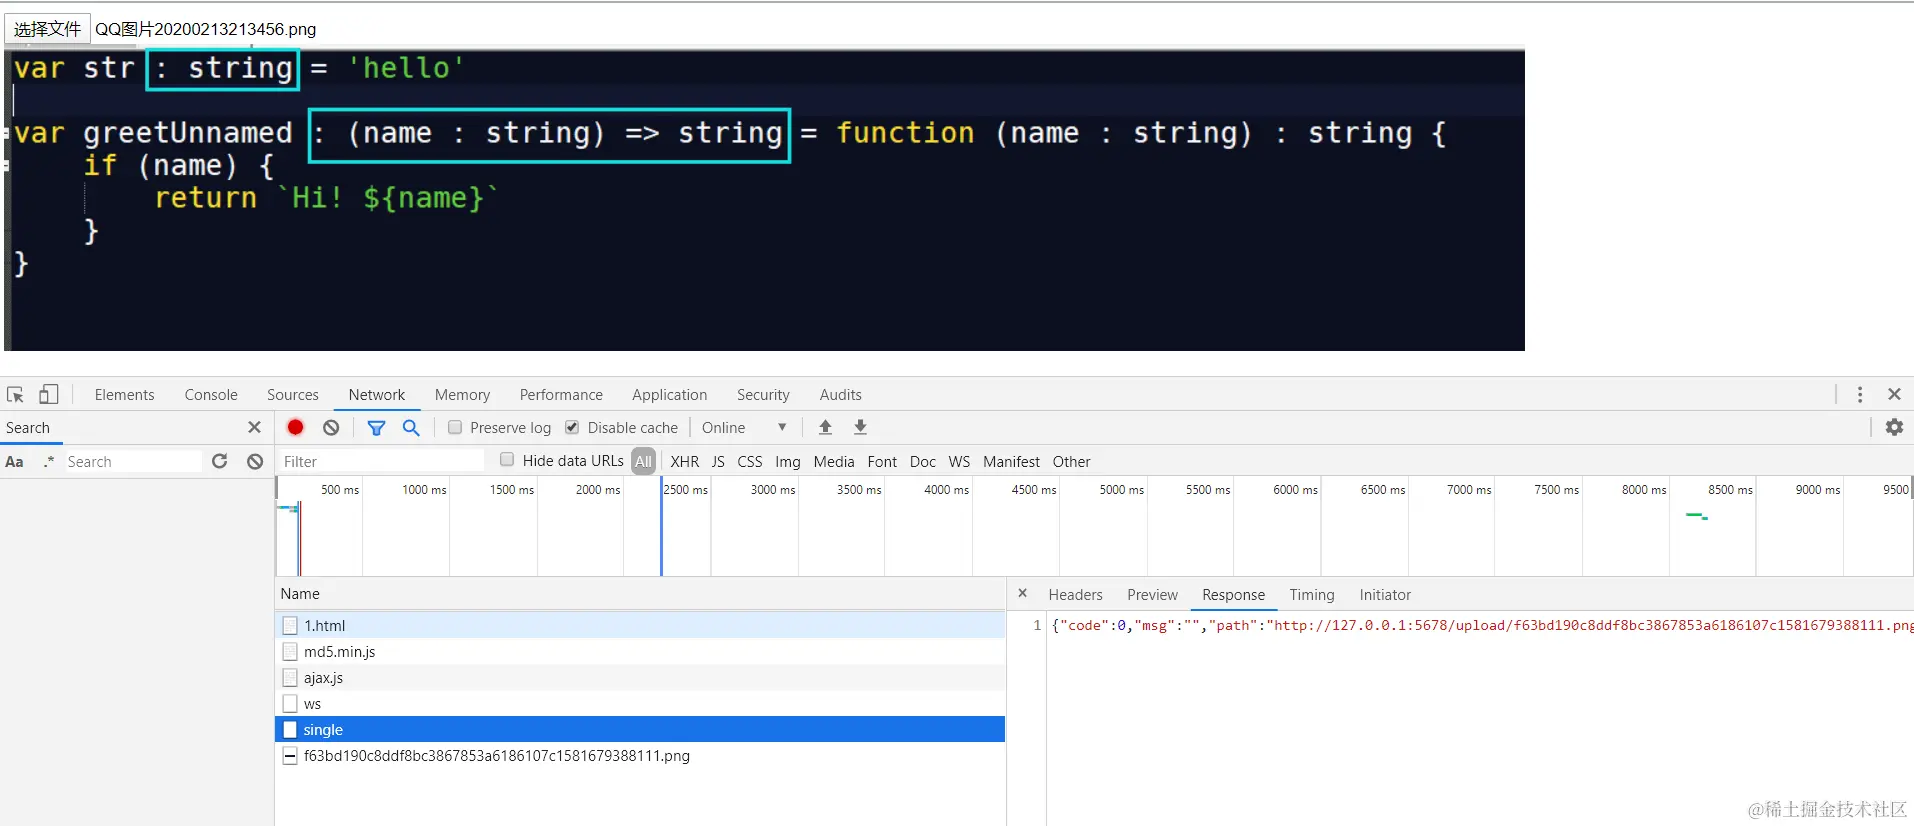Check Hide data URLs
This screenshot has height=826, width=1914.
click(507, 460)
